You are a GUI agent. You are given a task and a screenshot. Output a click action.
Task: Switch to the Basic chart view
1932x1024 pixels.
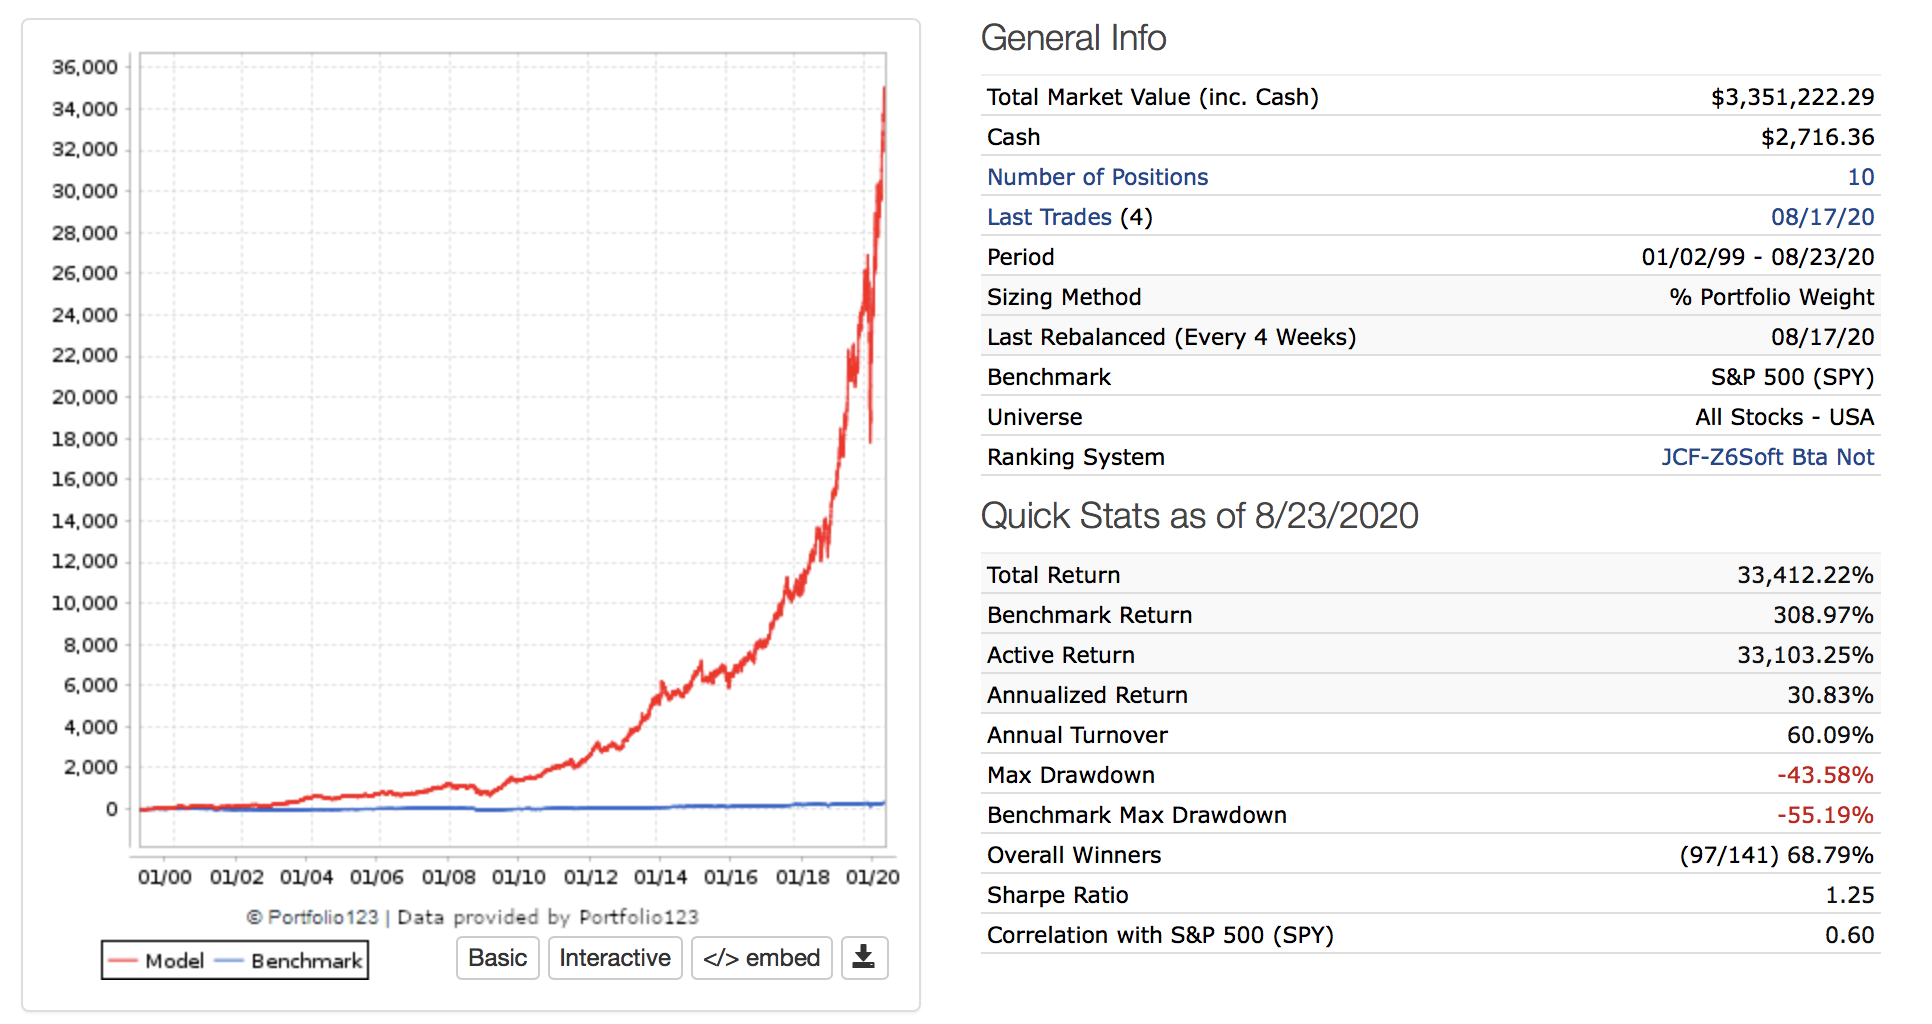pos(497,958)
